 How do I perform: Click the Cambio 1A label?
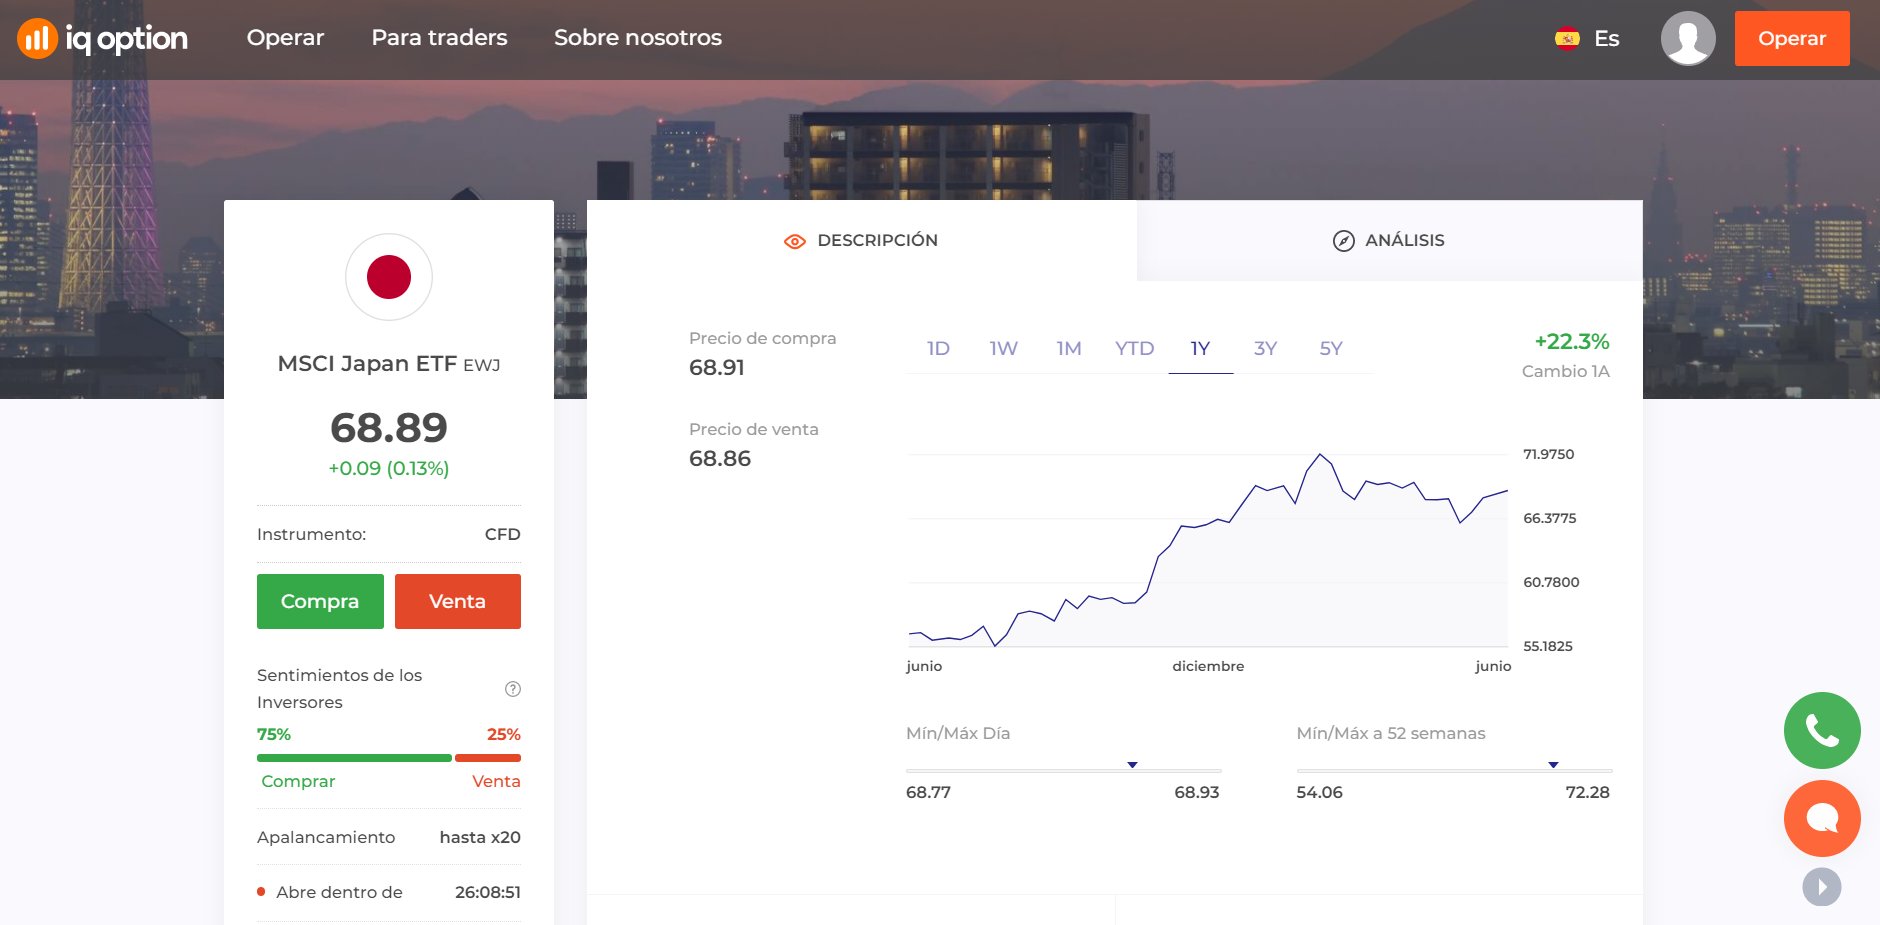click(1566, 372)
